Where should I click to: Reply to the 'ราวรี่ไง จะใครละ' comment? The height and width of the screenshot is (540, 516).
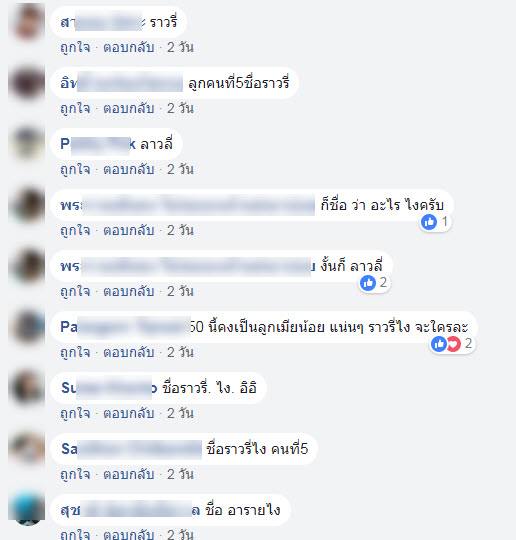pyautogui.click(x=128, y=352)
